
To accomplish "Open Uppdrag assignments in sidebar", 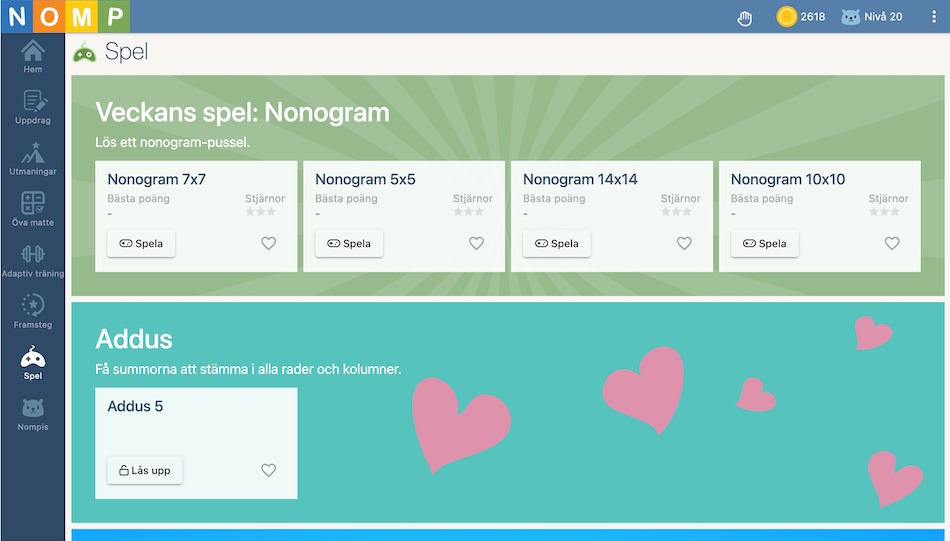I will click(33, 107).
